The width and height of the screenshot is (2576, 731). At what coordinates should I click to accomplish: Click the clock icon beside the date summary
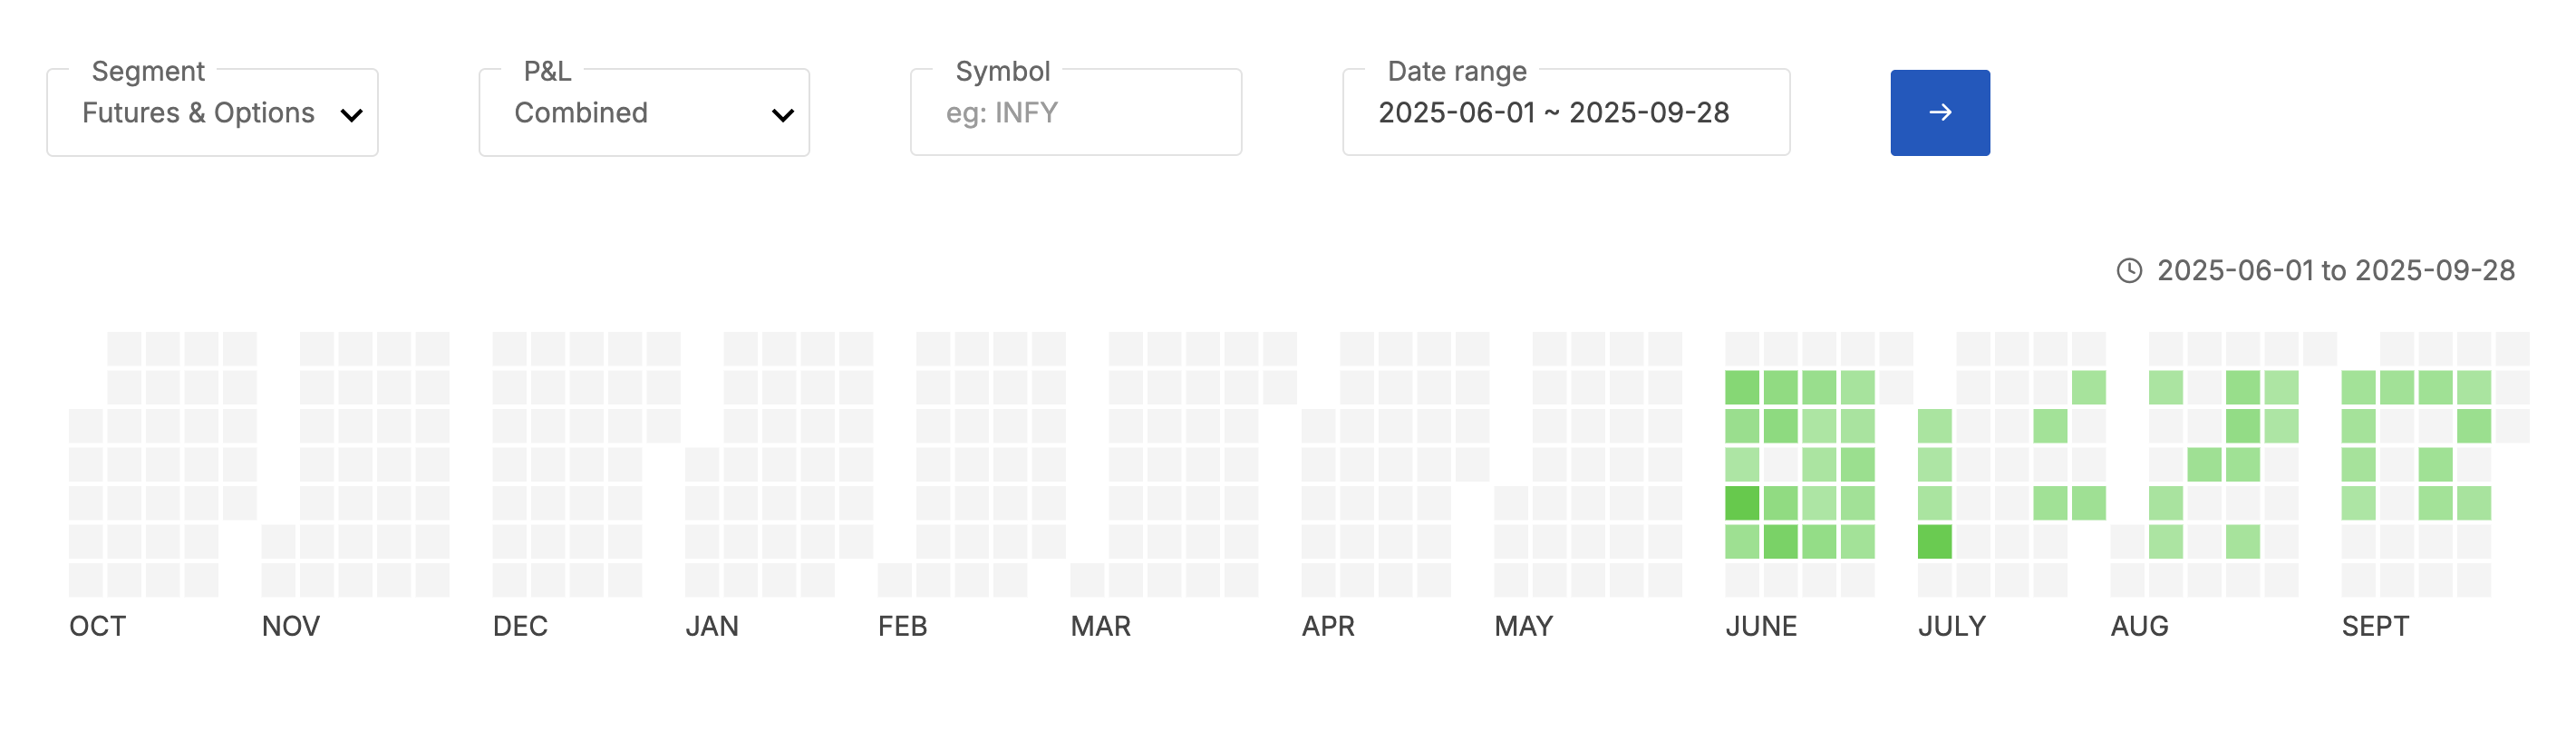coord(2129,270)
